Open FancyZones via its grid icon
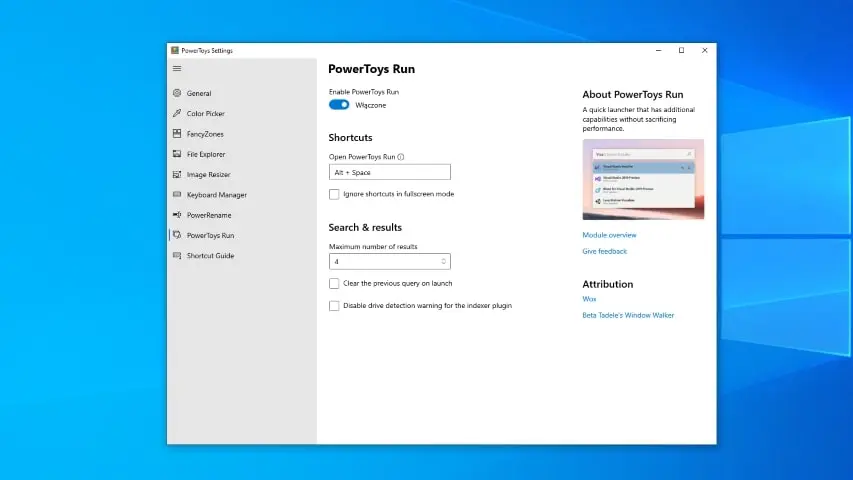853x480 pixels. point(177,134)
